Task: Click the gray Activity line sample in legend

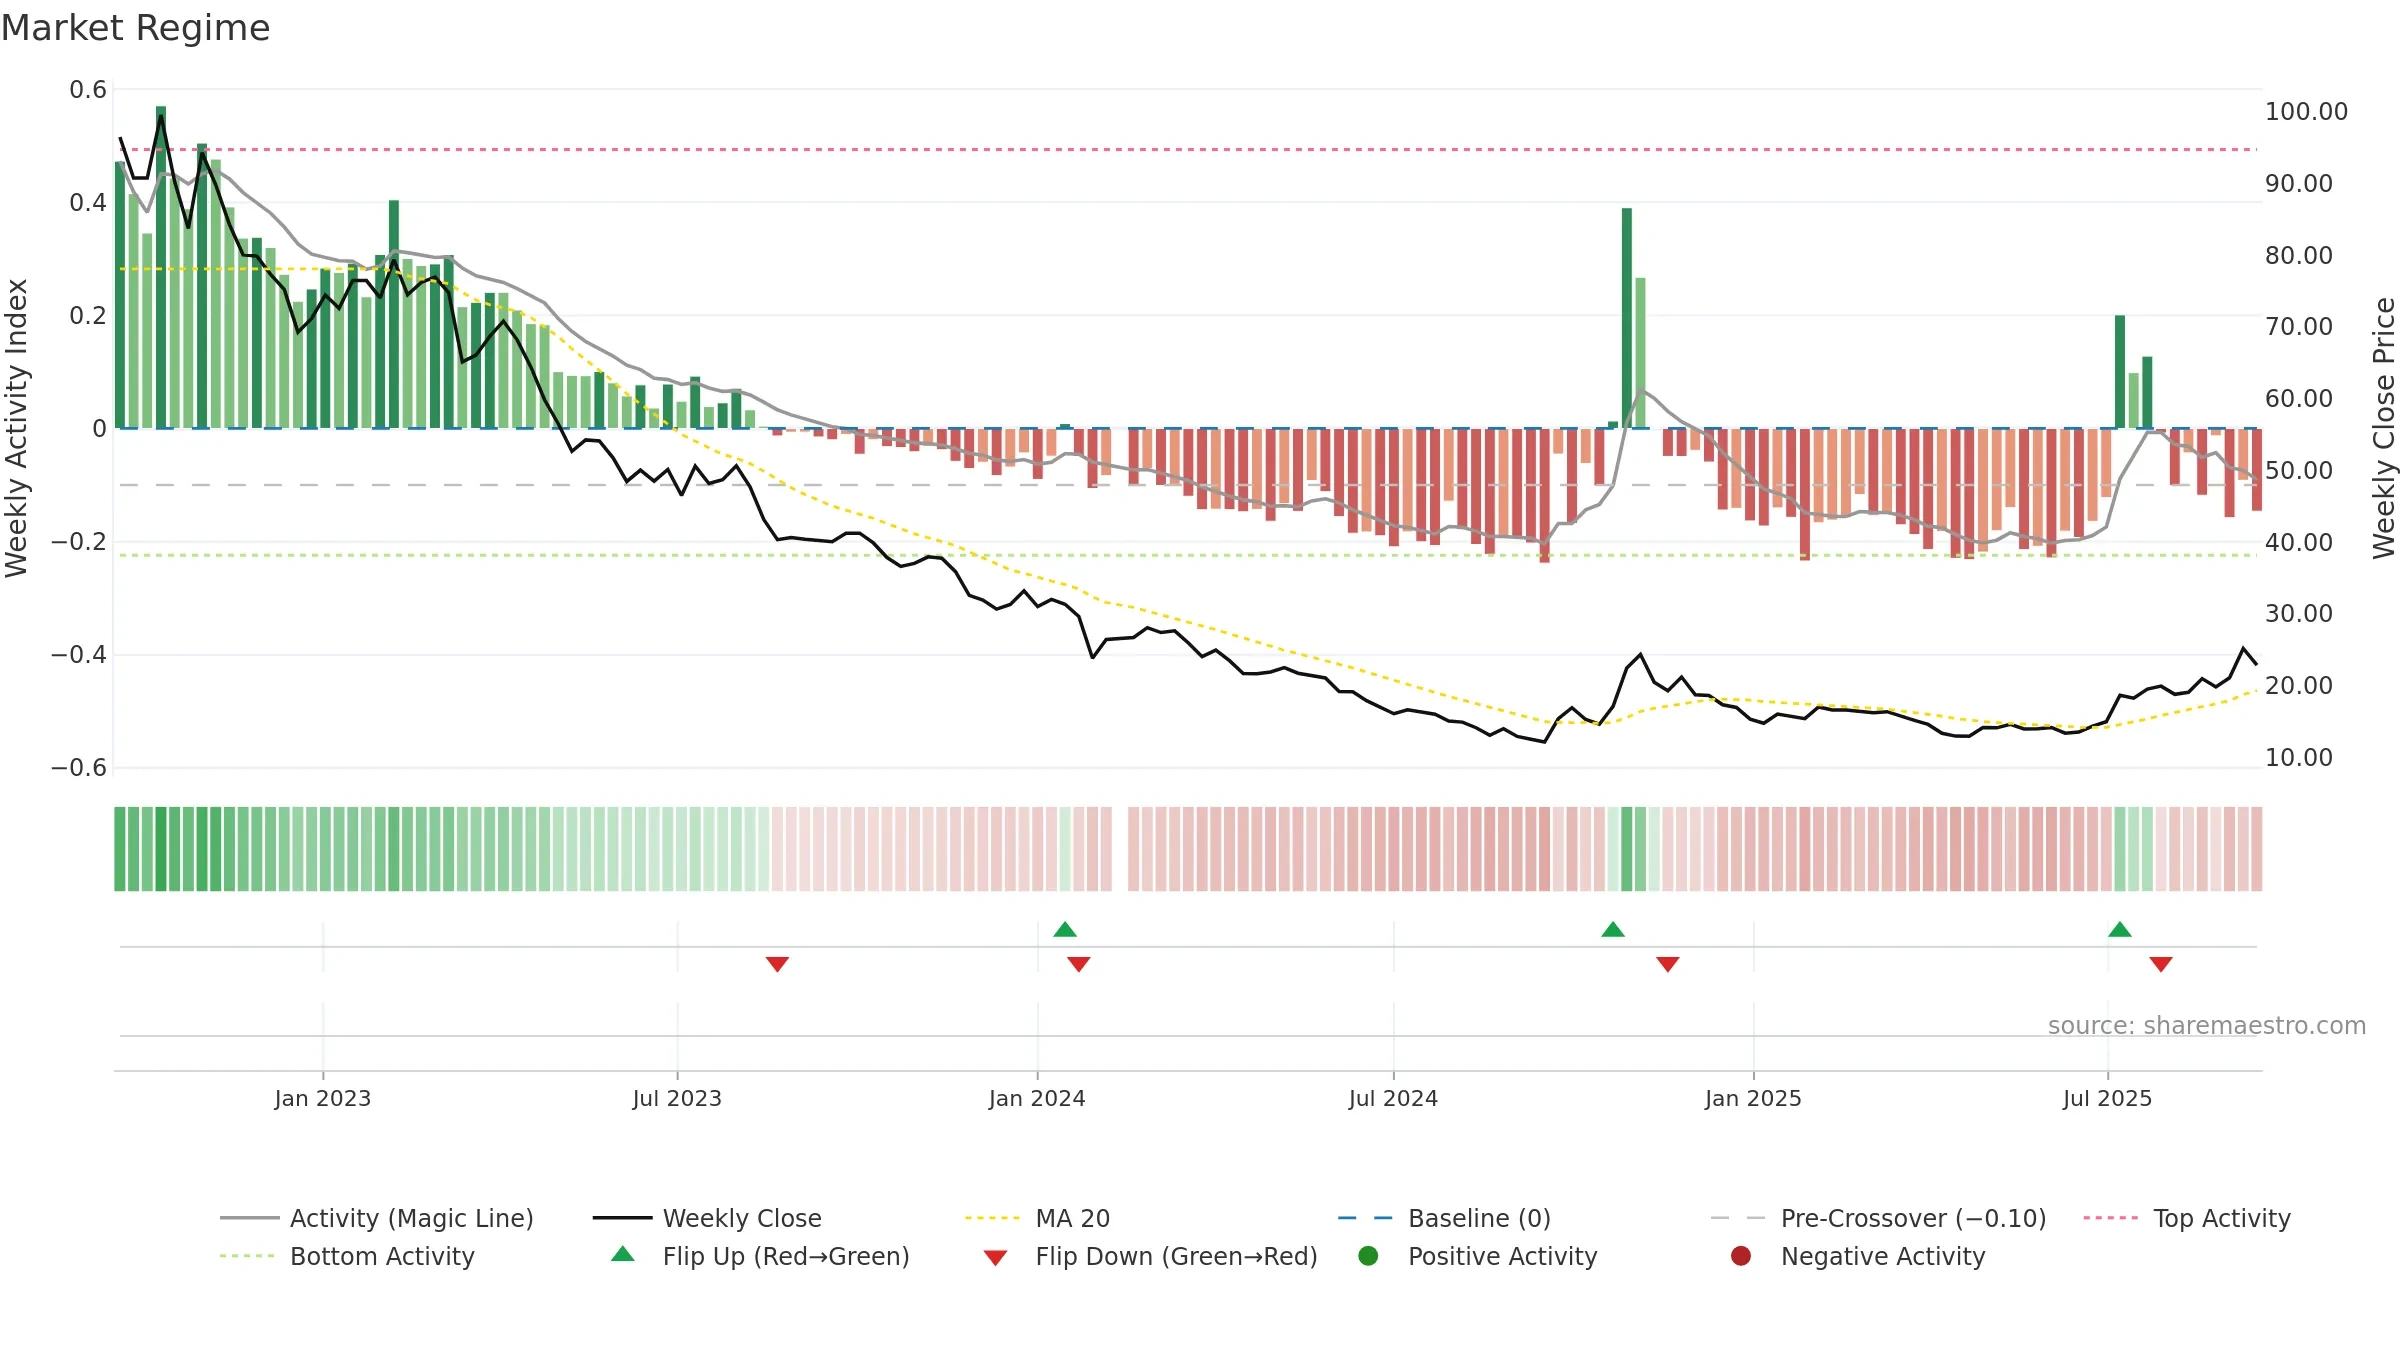Action: coord(249,1218)
